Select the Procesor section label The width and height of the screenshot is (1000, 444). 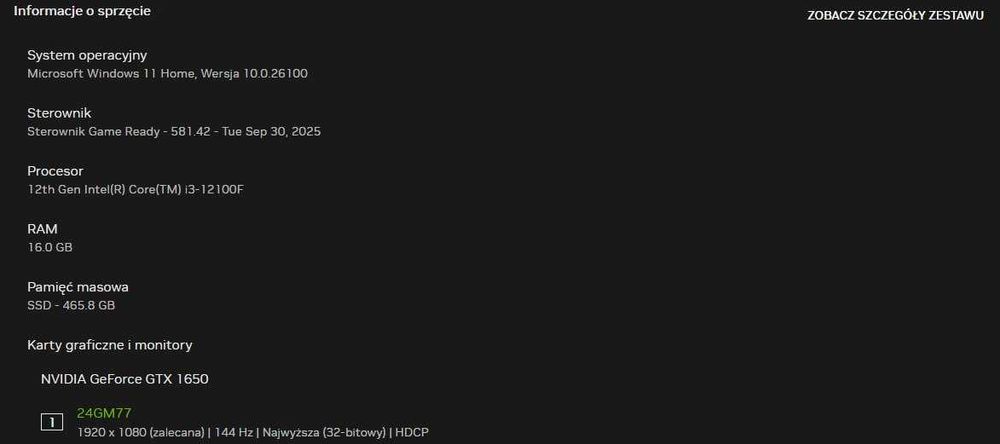click(55, 171)
